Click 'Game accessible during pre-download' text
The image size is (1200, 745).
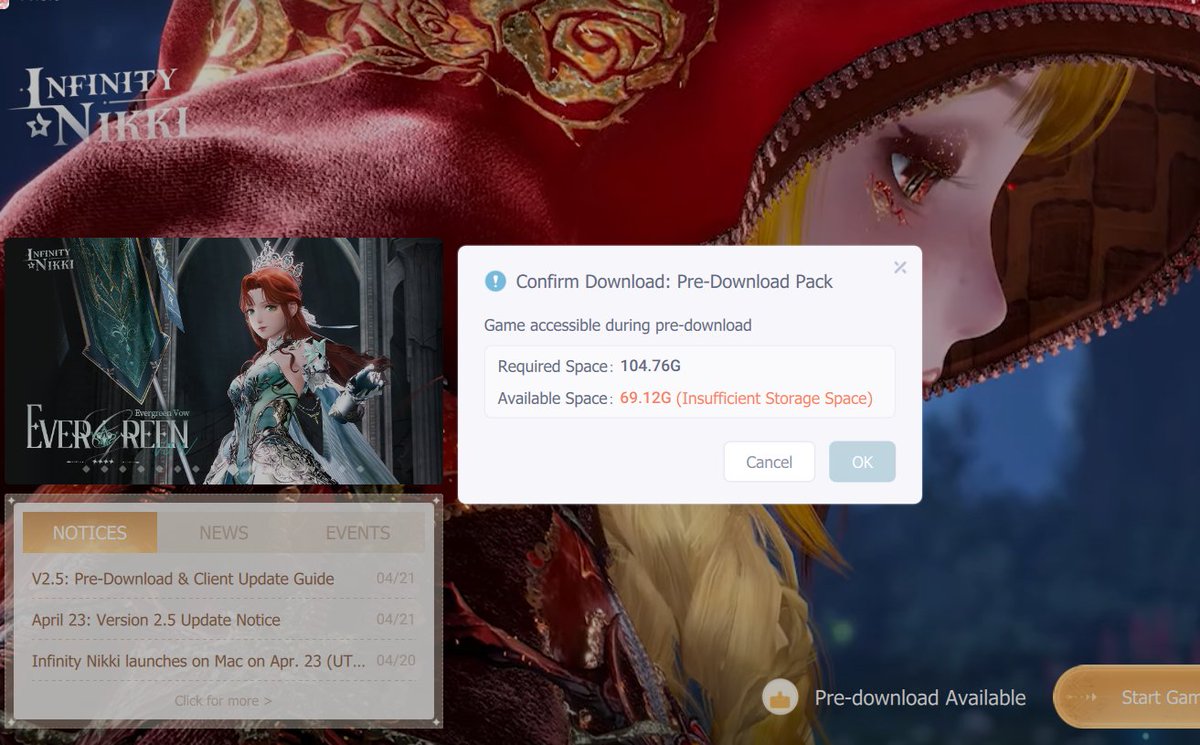click(618, 325)
